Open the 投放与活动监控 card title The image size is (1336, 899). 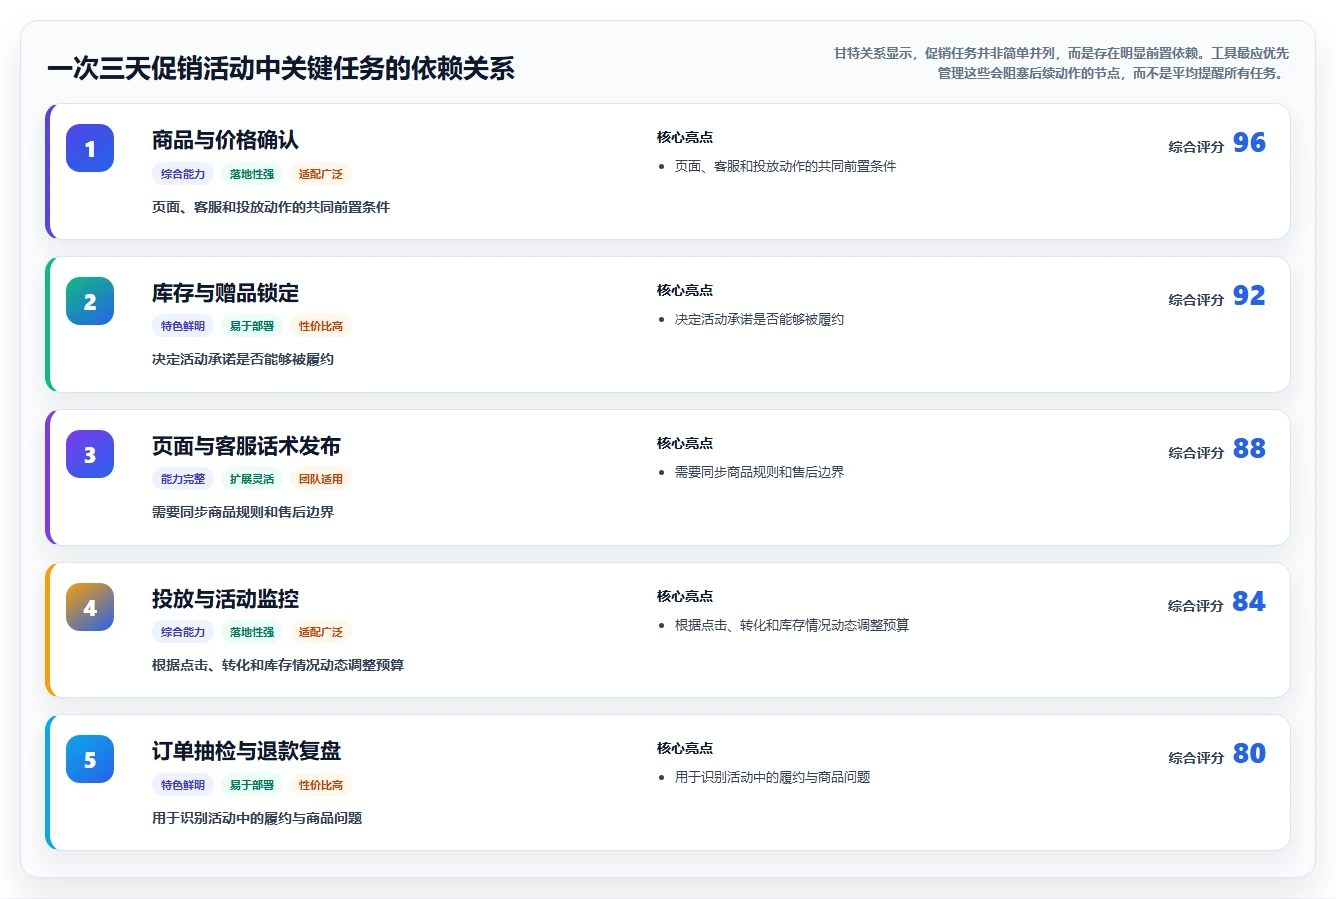coord(225,599)
